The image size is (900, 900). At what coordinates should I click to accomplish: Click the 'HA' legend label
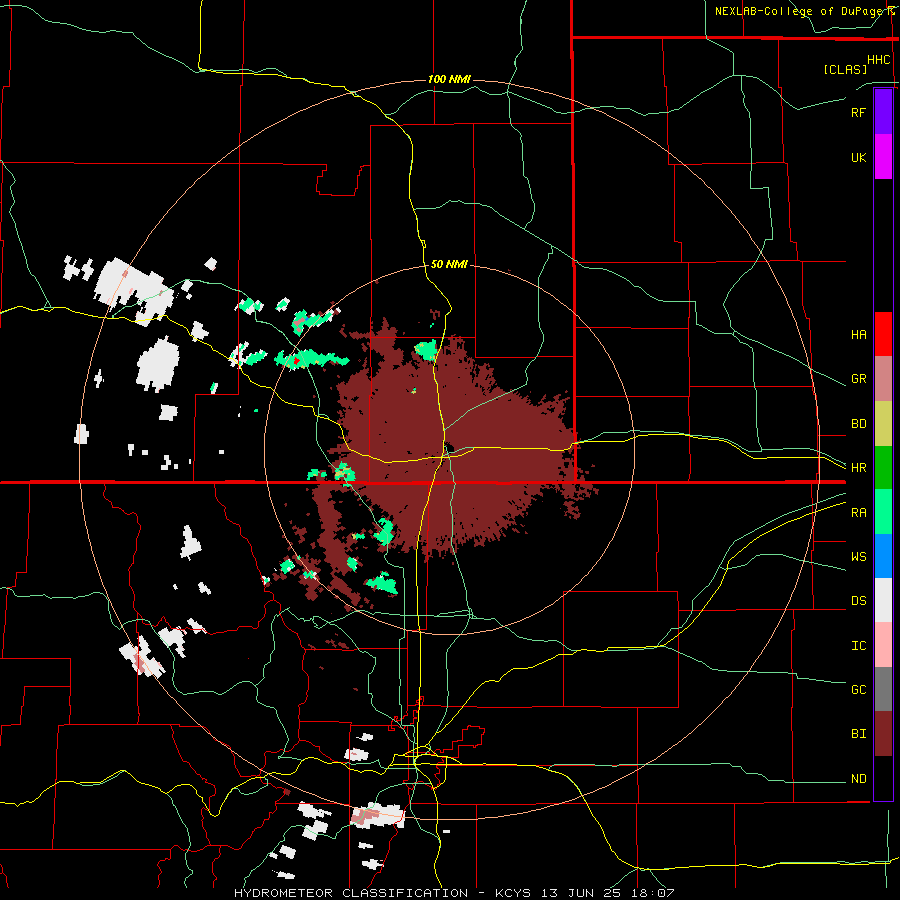point(858,335)
